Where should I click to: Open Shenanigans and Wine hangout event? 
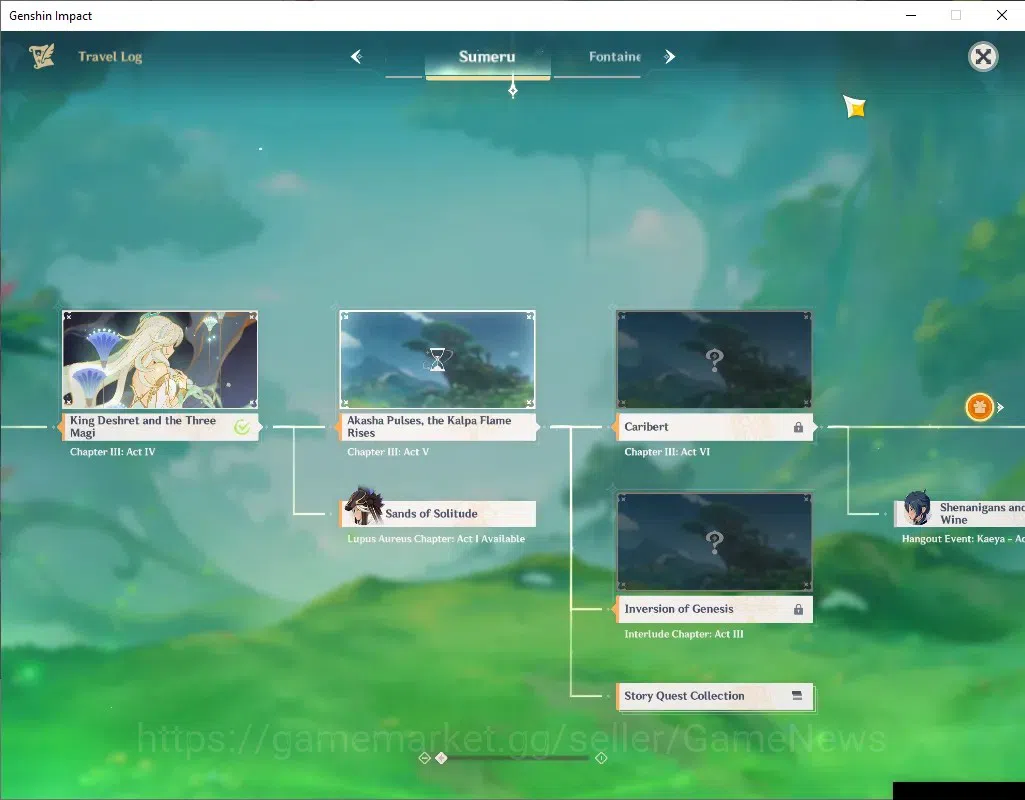tap(960, 514)
